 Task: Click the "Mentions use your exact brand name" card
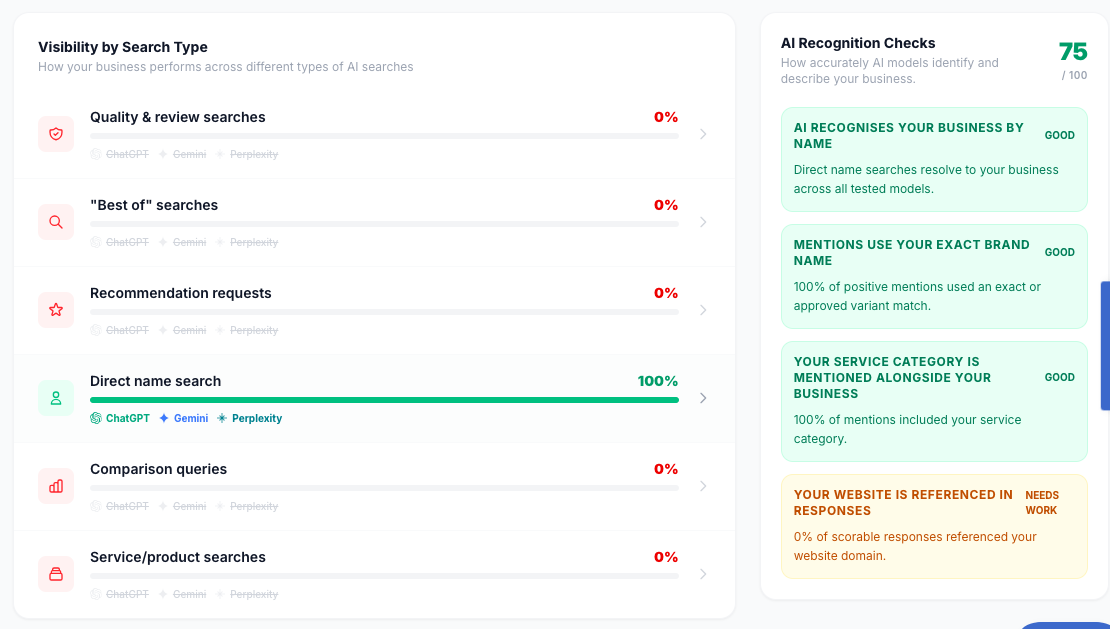click(934, 276)
